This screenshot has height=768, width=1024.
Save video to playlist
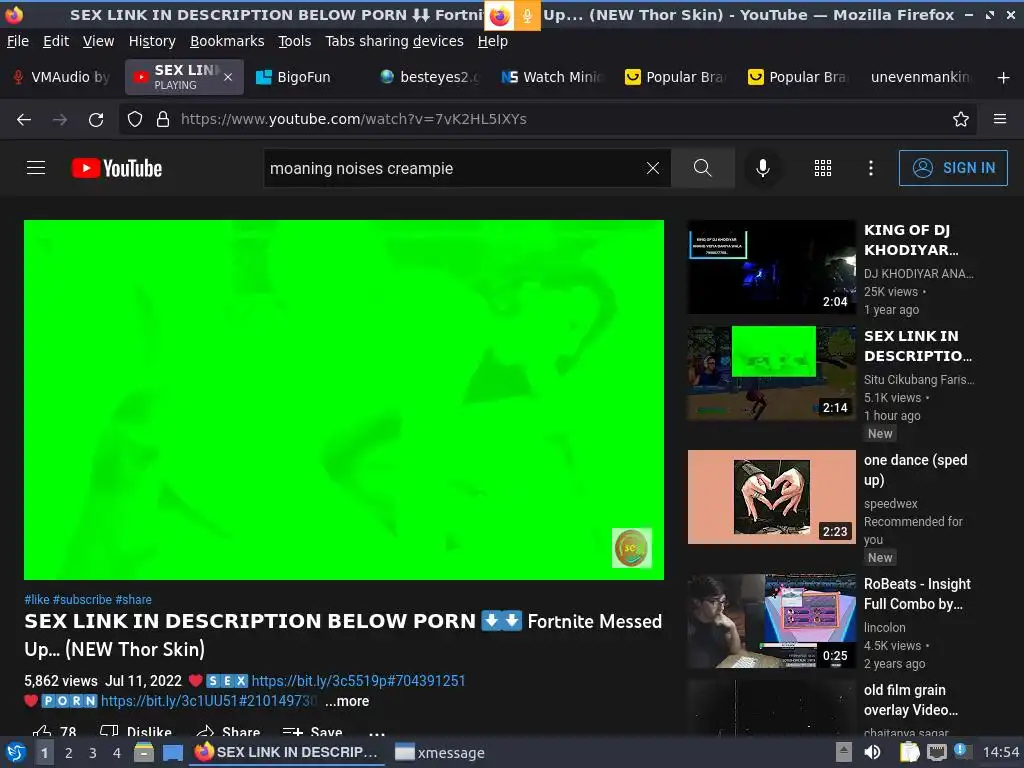312,731
